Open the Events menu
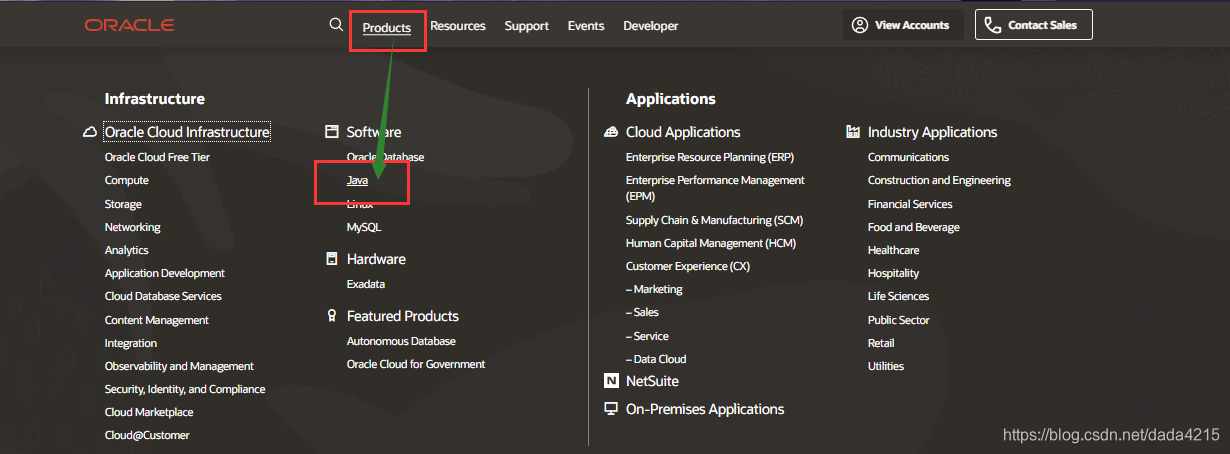This screenshot has width=1230, height=454. 586,26
